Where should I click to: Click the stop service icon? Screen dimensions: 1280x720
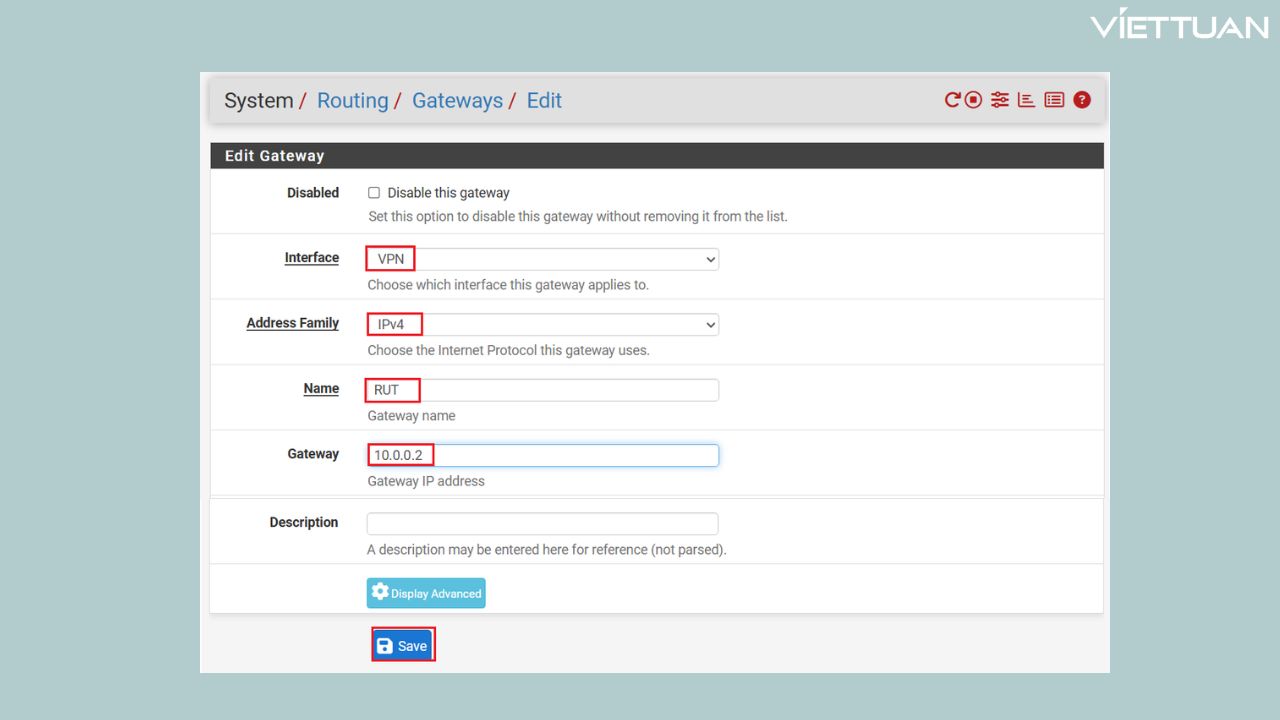pos(973,100)
